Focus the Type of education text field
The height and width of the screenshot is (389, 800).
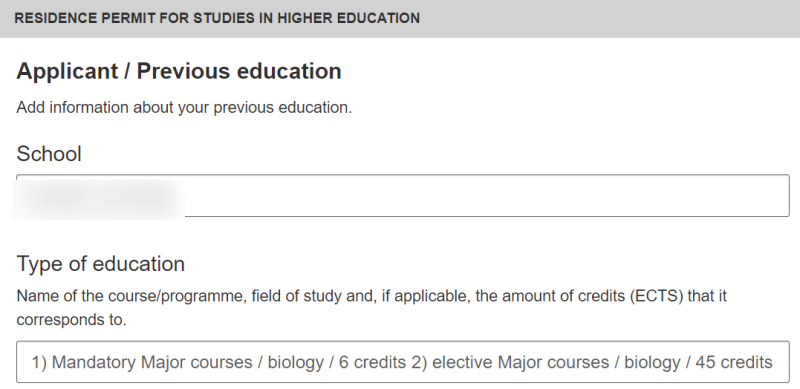403,362
